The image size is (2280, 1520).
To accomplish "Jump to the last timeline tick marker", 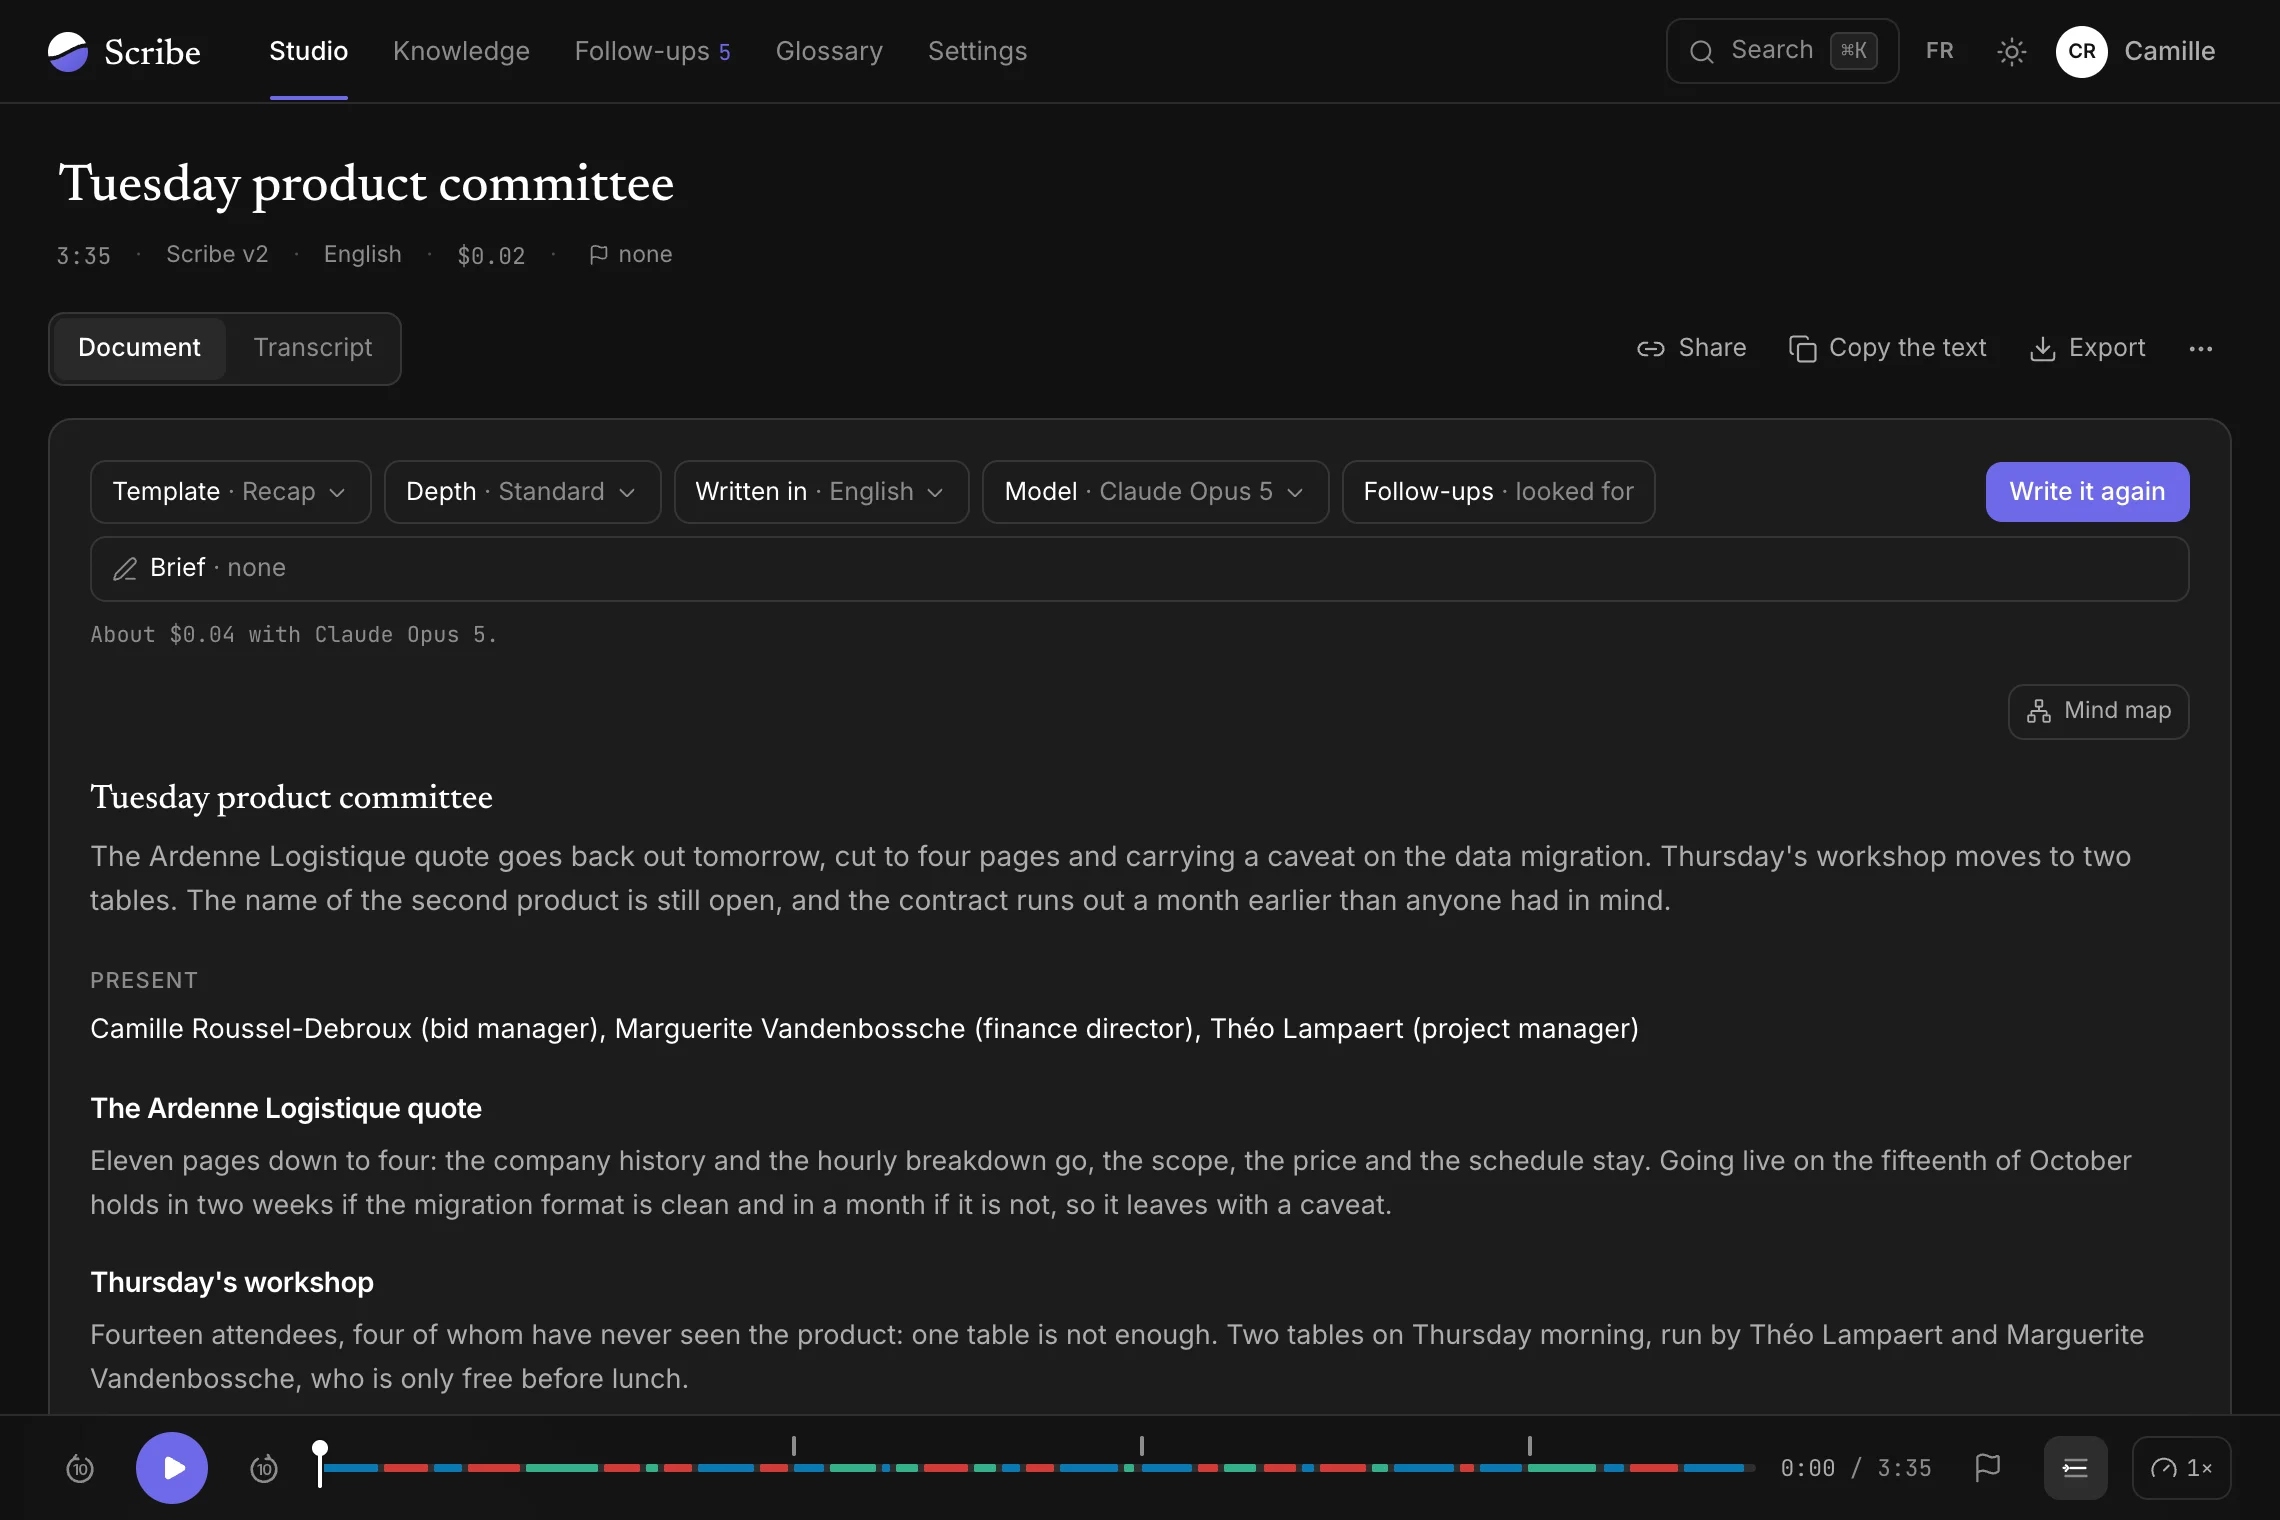I will point(1530,1446).
